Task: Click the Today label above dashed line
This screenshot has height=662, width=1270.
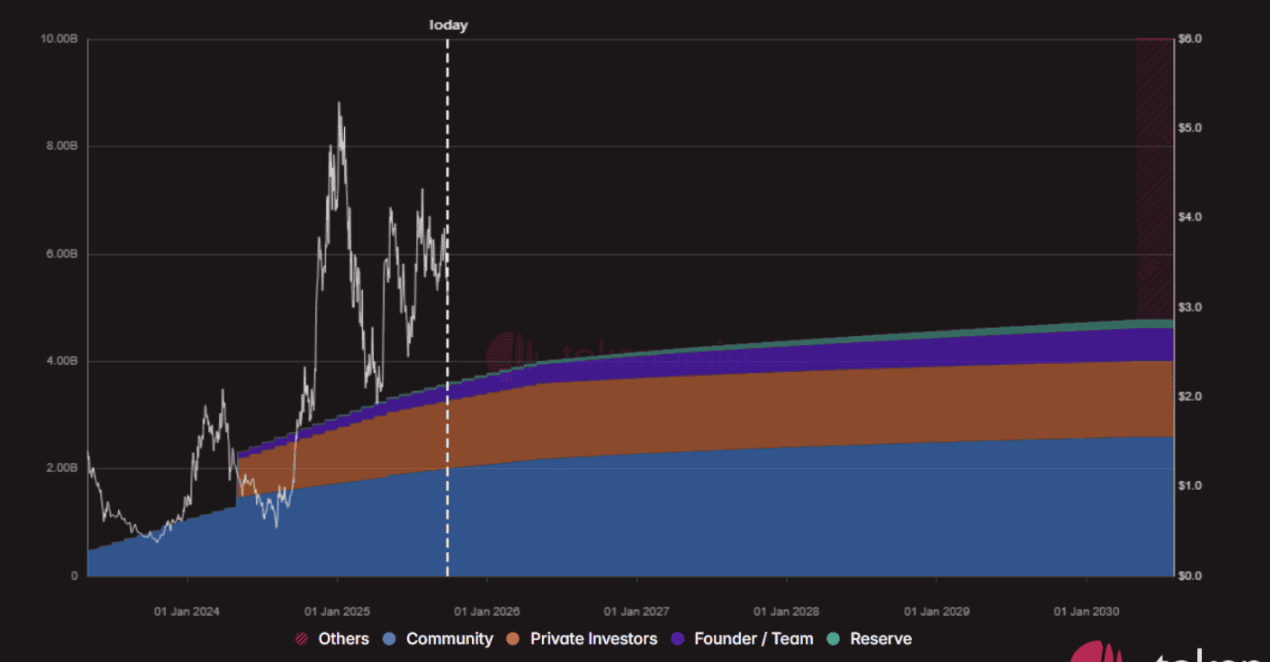Action: coord(448,26)
